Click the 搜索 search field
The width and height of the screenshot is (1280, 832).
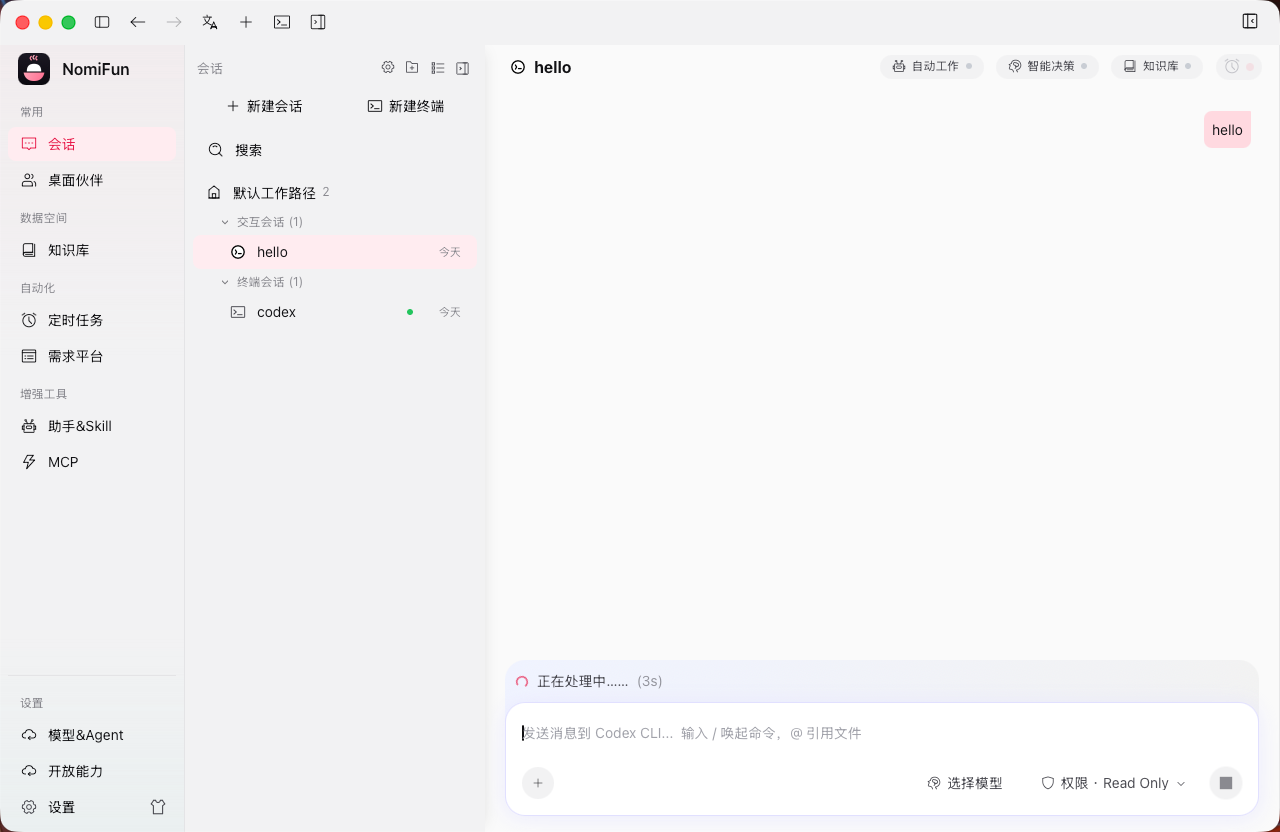335,150
